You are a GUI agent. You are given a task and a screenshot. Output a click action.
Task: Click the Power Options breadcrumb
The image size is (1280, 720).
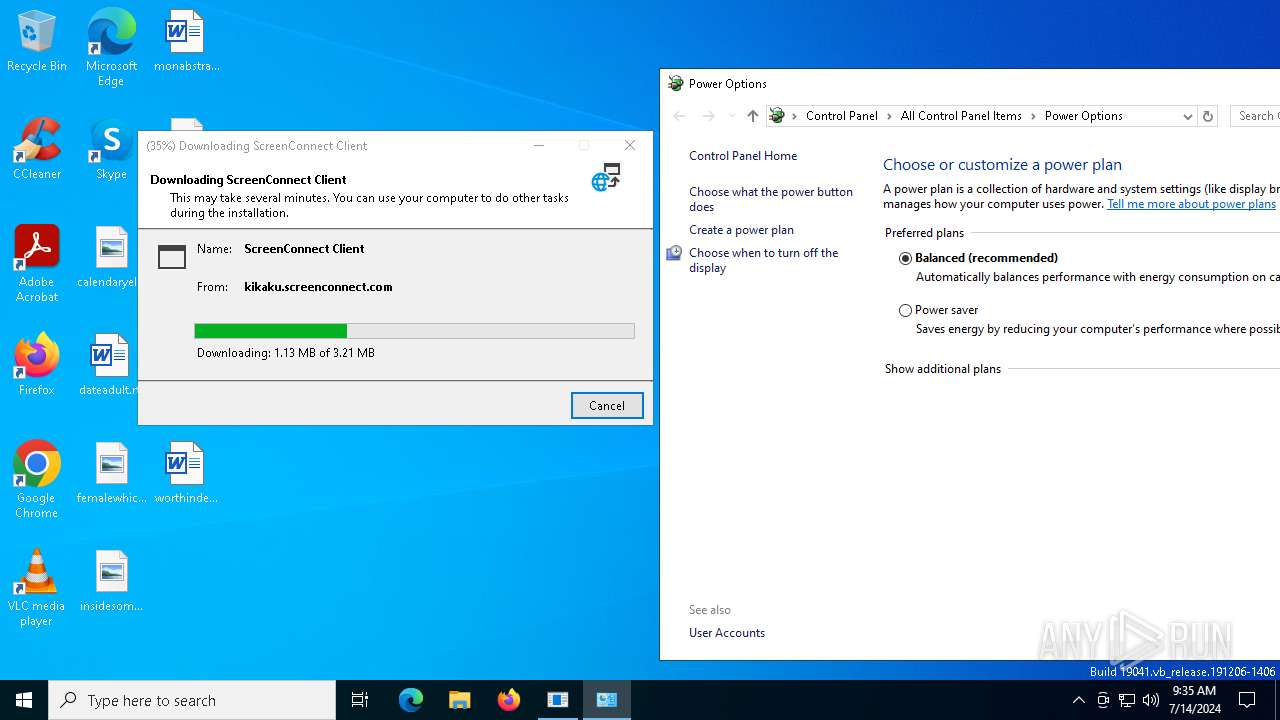pos(1084,116)
